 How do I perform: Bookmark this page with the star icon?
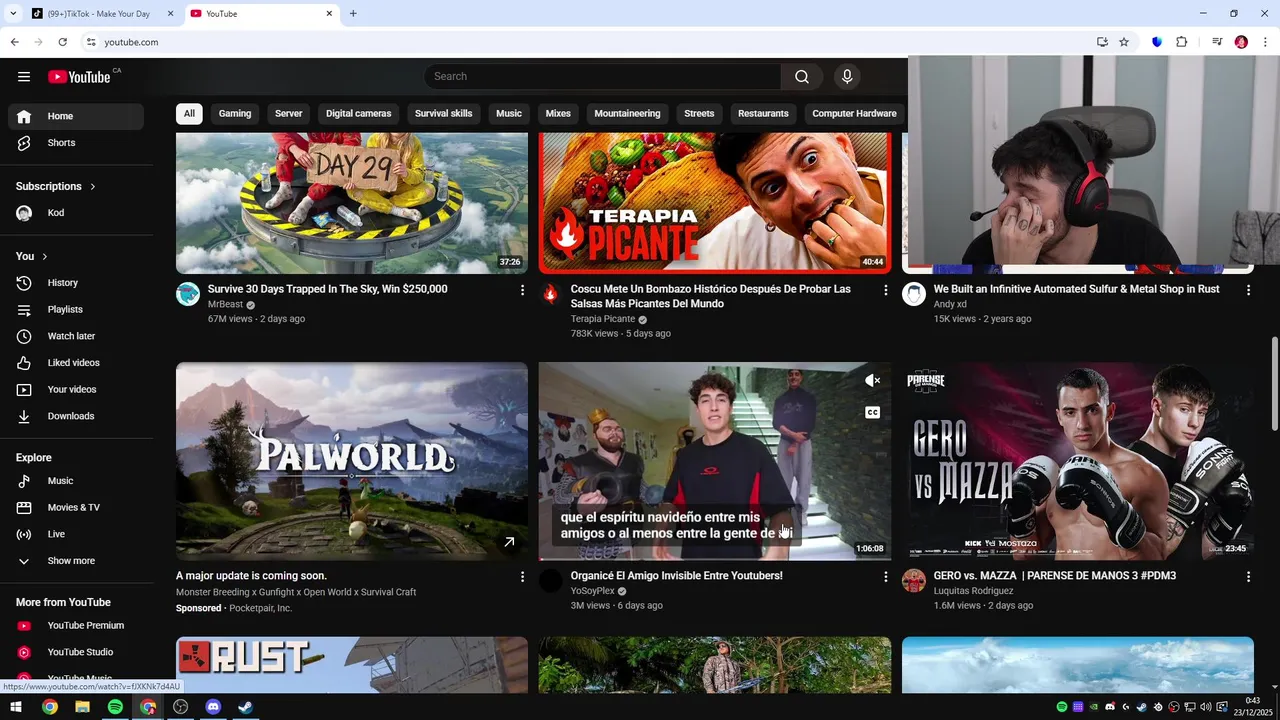point(1124,42)
